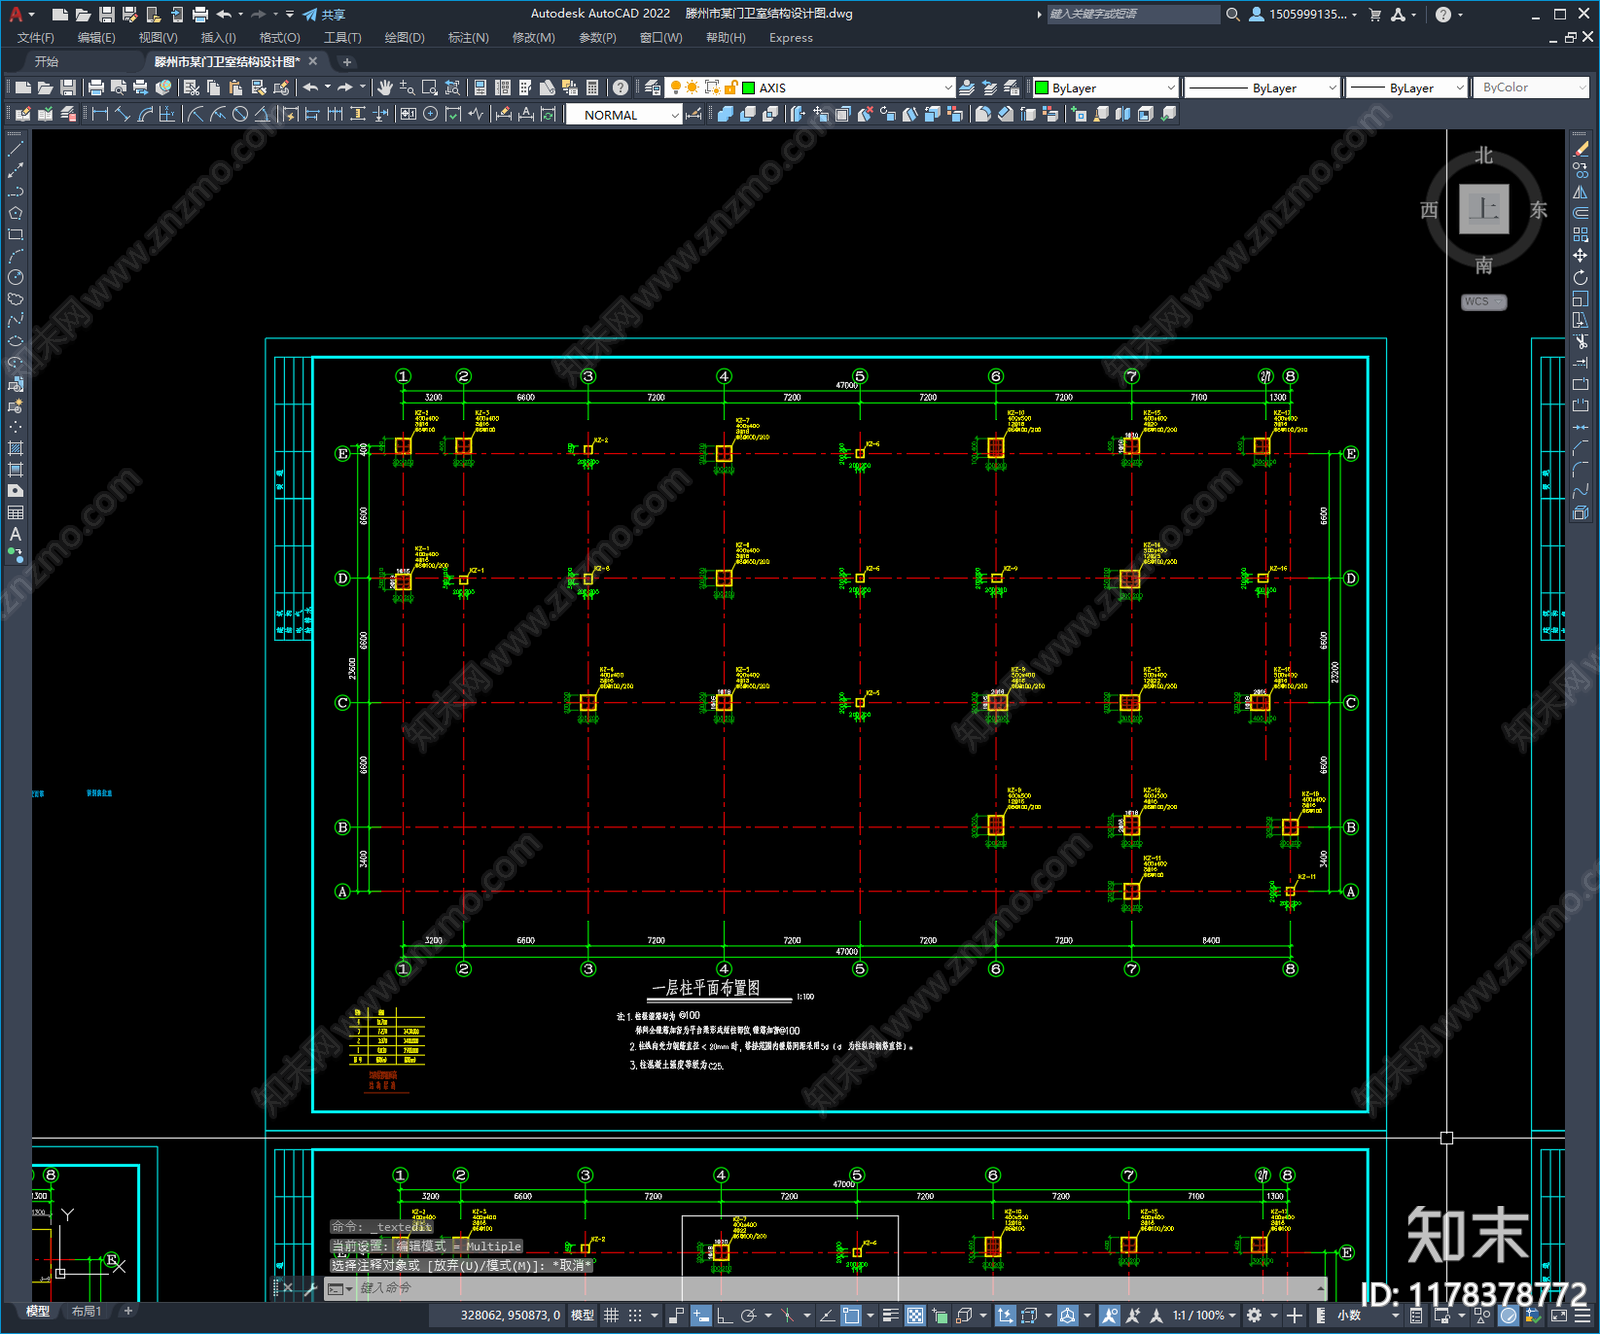Select the Line tool in draw toolbar

coord(15,149)
